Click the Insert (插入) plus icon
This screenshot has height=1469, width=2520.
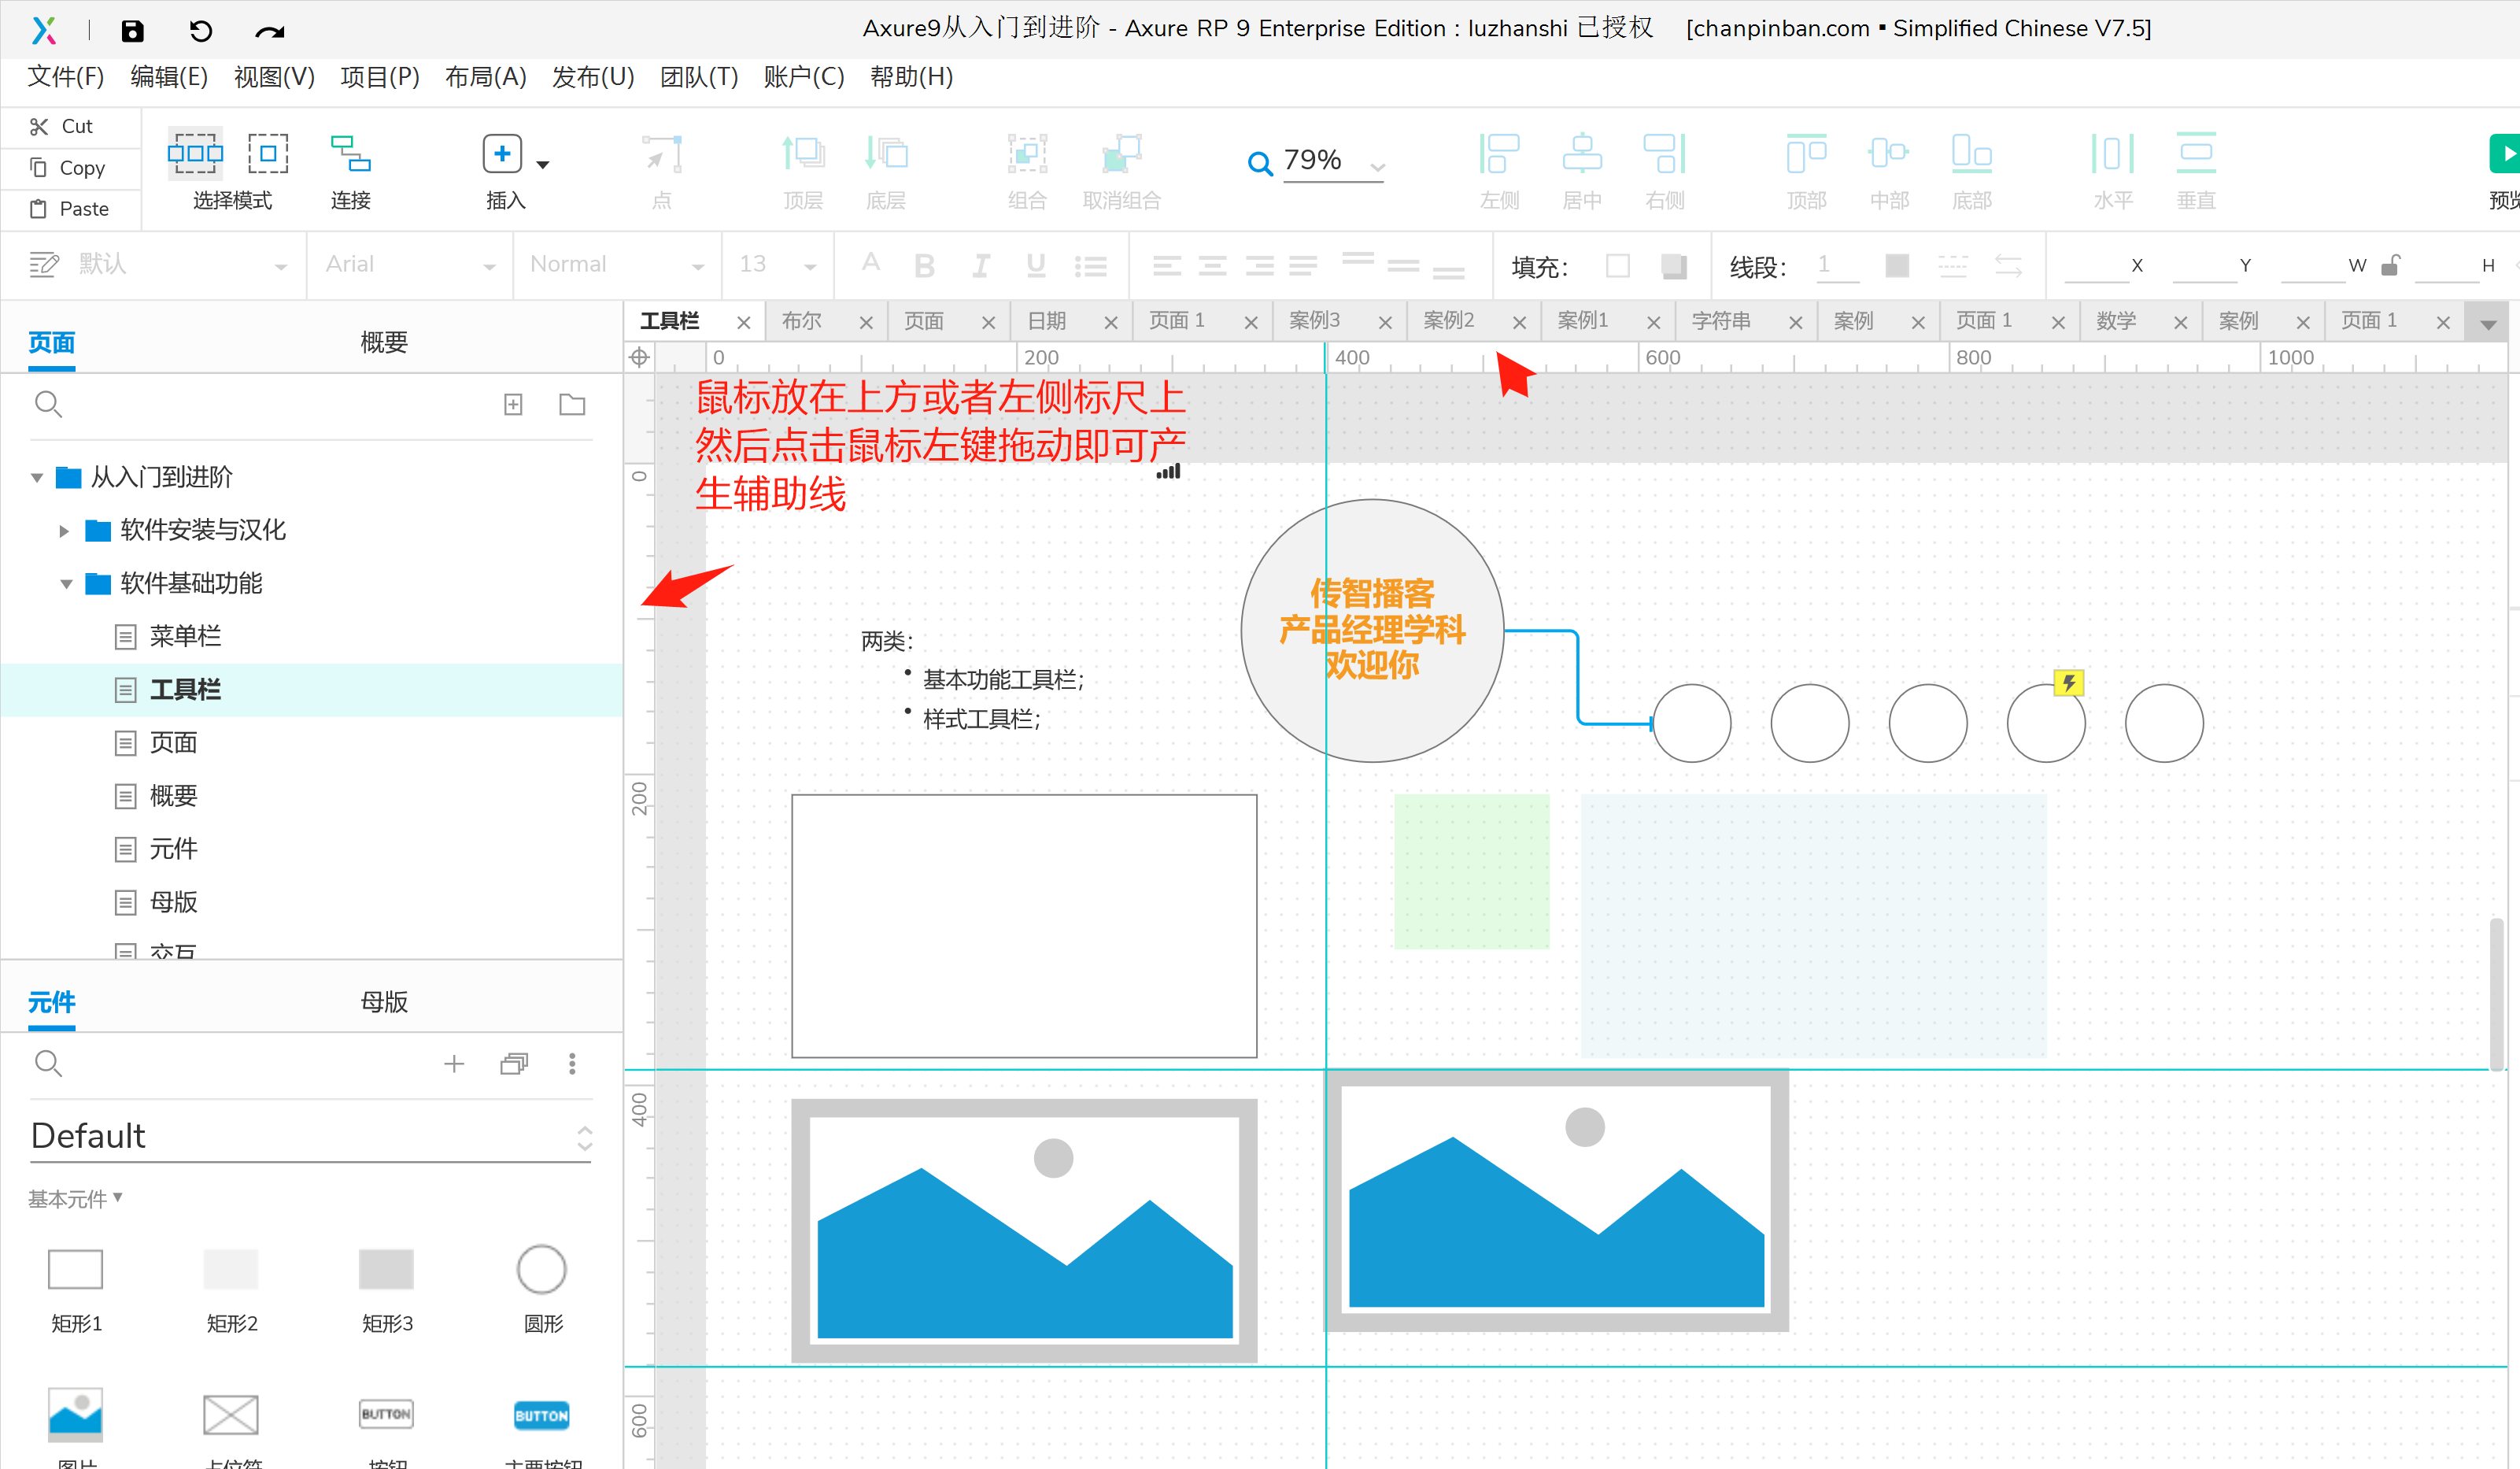[502, 154]
